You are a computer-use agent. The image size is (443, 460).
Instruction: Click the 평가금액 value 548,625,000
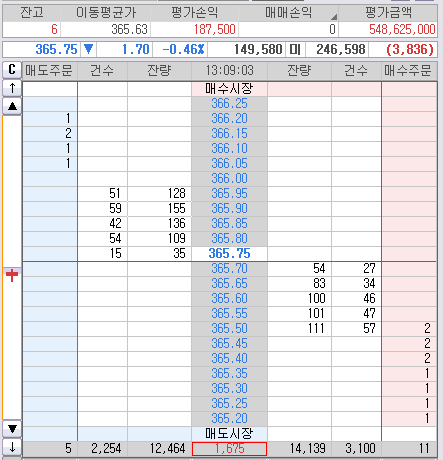(402, 29)
